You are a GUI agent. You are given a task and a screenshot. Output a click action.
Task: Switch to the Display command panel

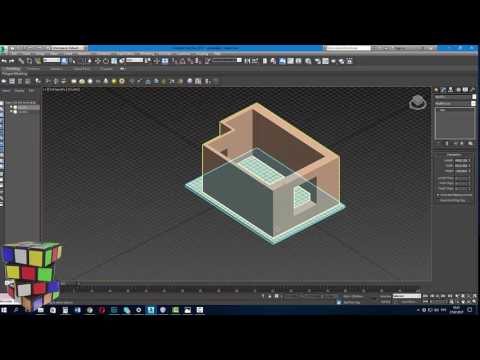click(465, 90)
